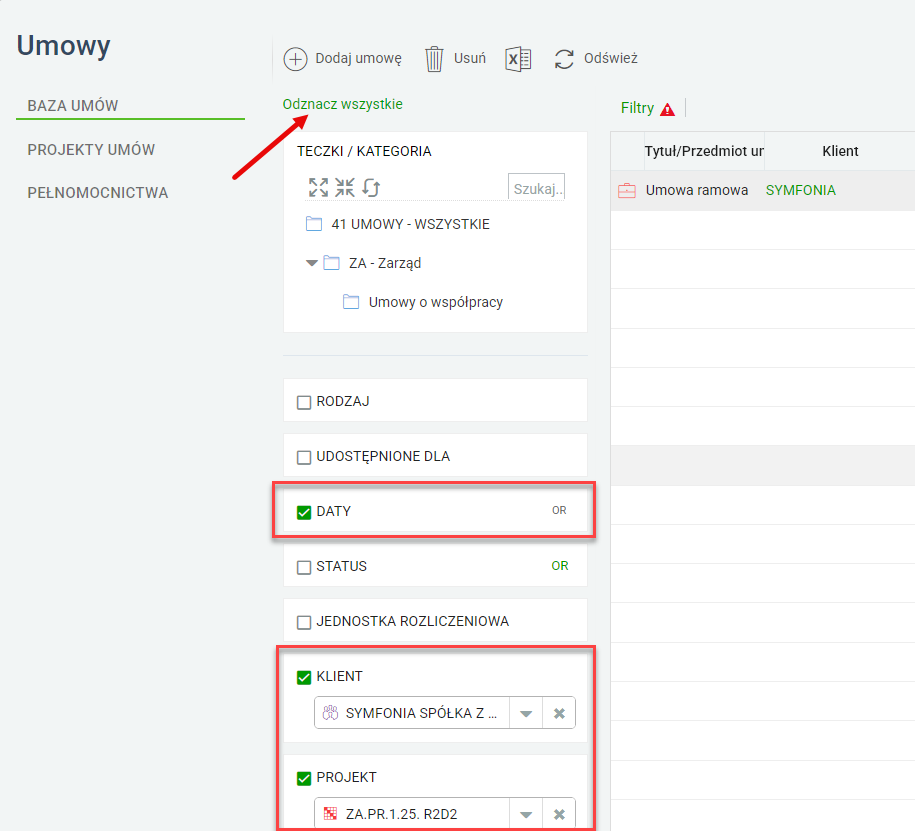Uncheck the PROJEKT filter checkbox
The width and height of the screenshot is (915, 831).
click(x=304, y=778)
